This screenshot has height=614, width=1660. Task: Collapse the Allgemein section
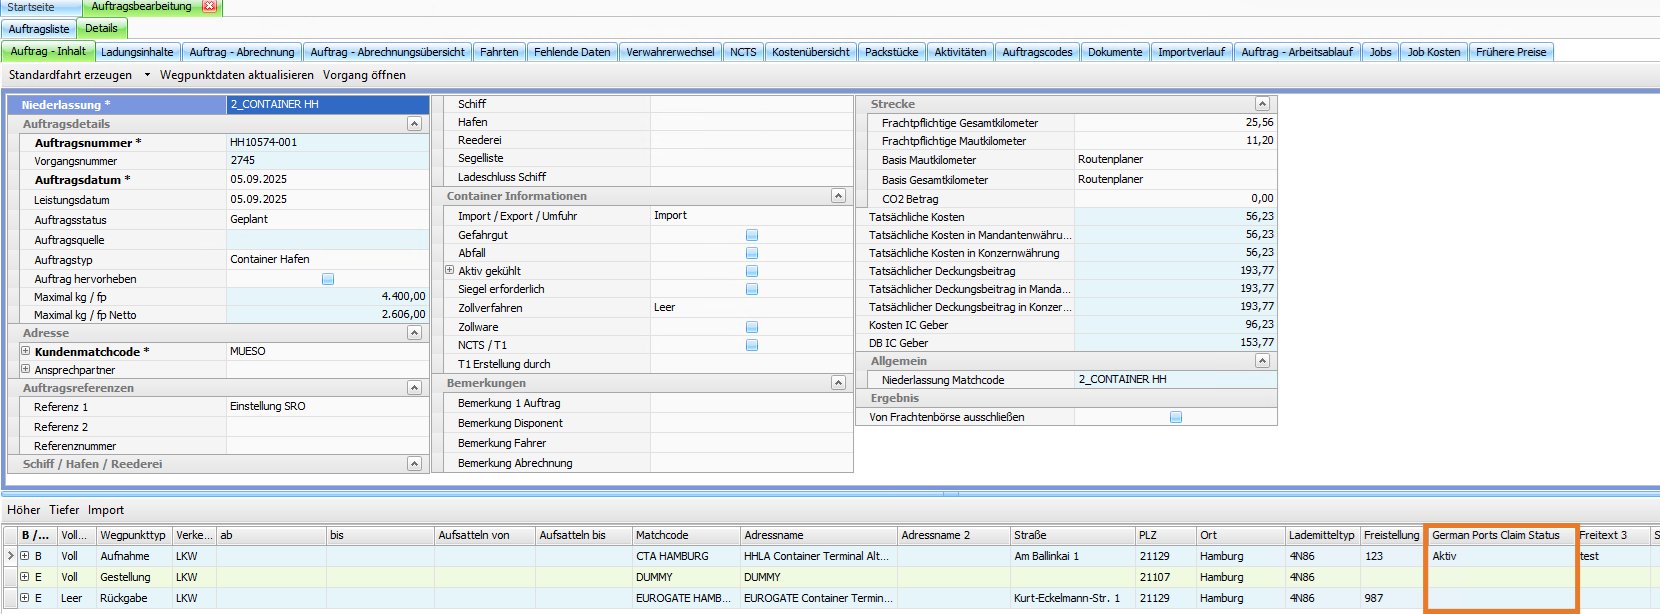1262,361
